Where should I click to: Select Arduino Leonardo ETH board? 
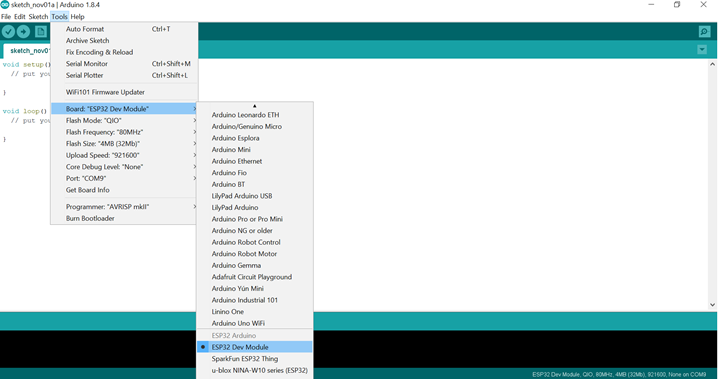pos(255,115)
